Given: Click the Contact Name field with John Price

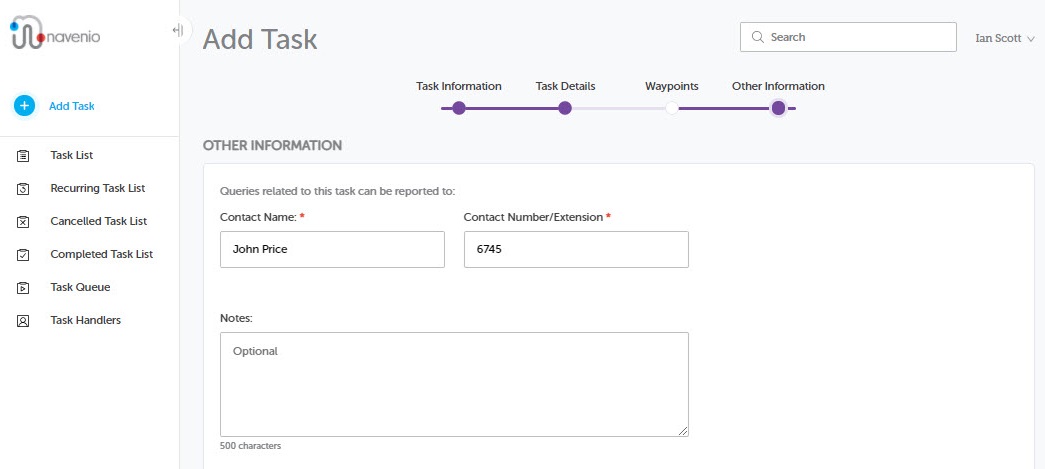Looking at the screenshot, I should tap(332, 249).
